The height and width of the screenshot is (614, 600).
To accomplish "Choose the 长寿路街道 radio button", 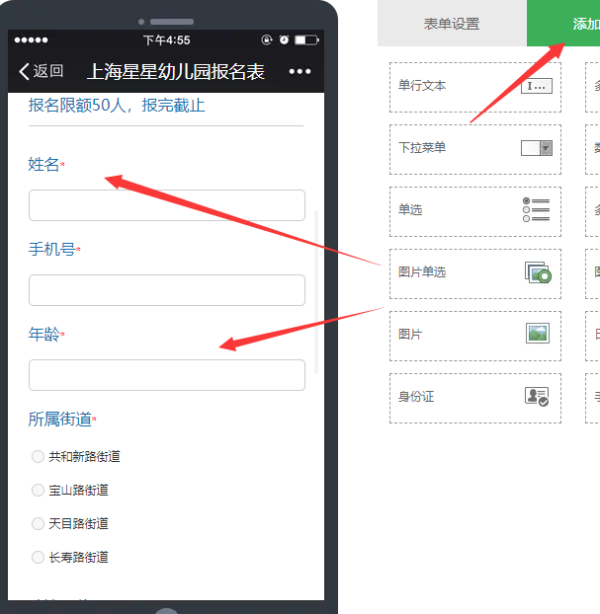I will [38, 557].
